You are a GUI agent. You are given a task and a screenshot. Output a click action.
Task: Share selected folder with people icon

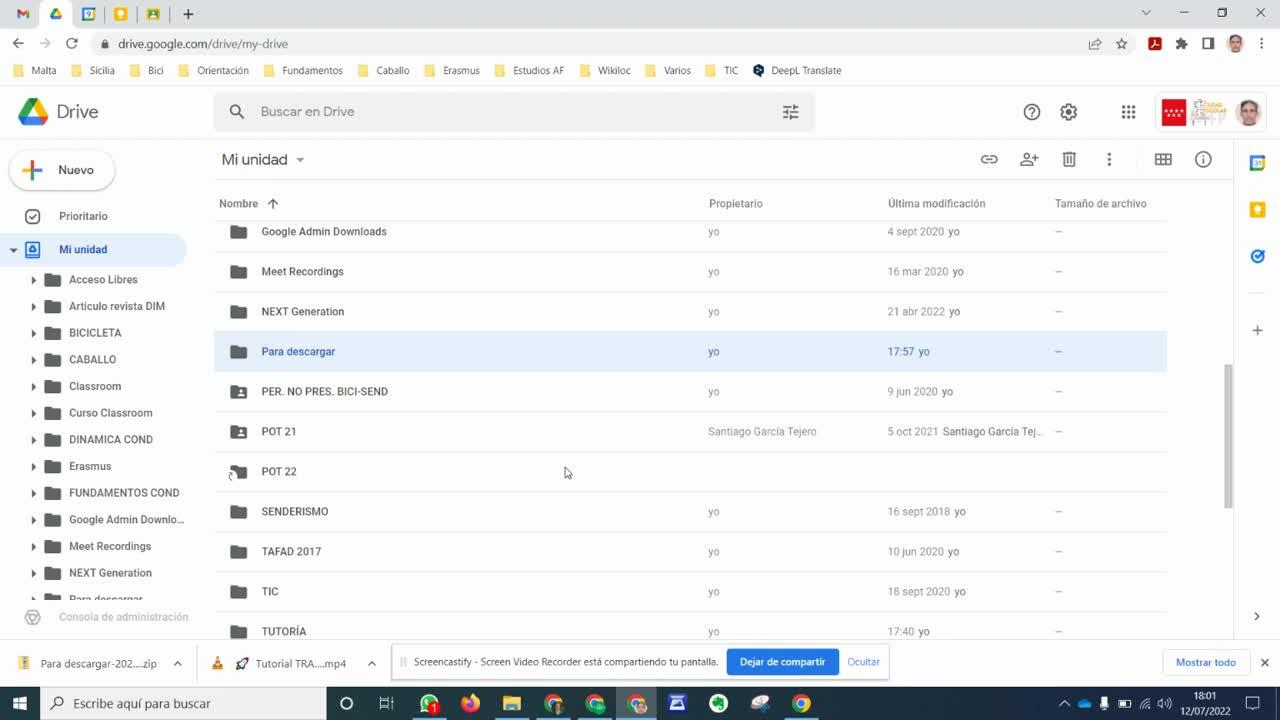[x=1029, y=159]
